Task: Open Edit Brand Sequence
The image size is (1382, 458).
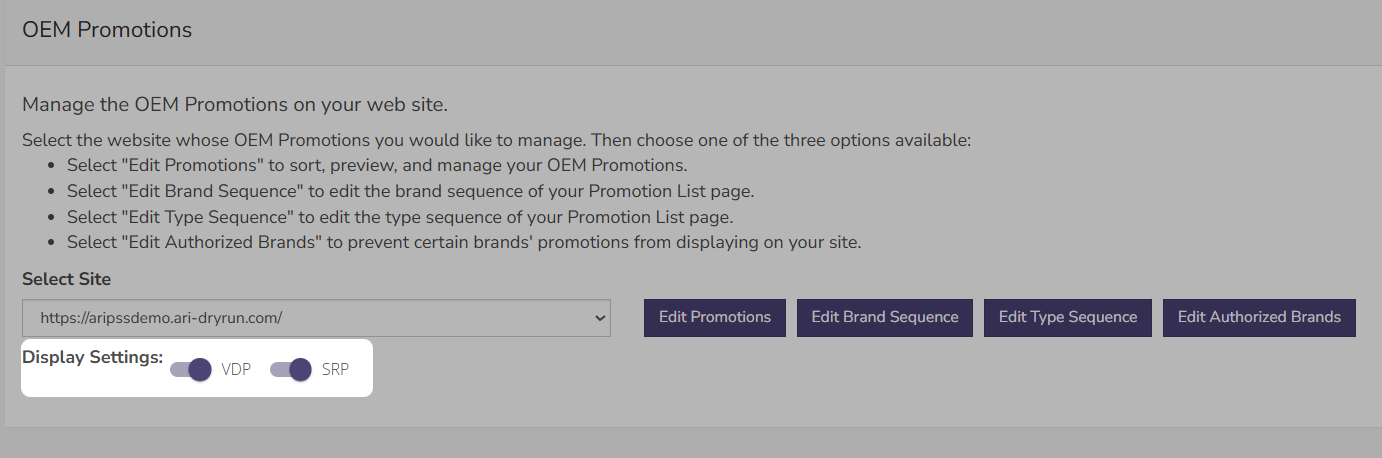Action: pyautogui.click(x=885, y=317)
